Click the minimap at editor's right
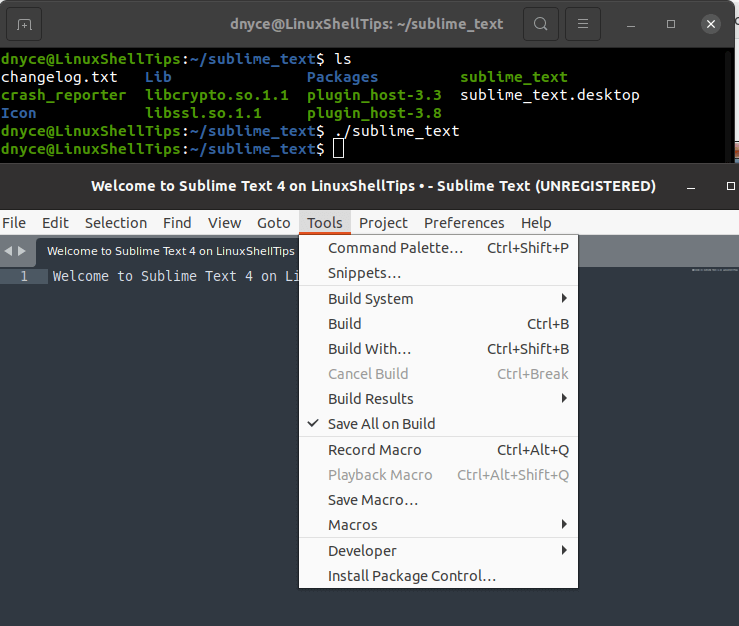The height and width of the screenshot is (626, 739). point(714,270)
